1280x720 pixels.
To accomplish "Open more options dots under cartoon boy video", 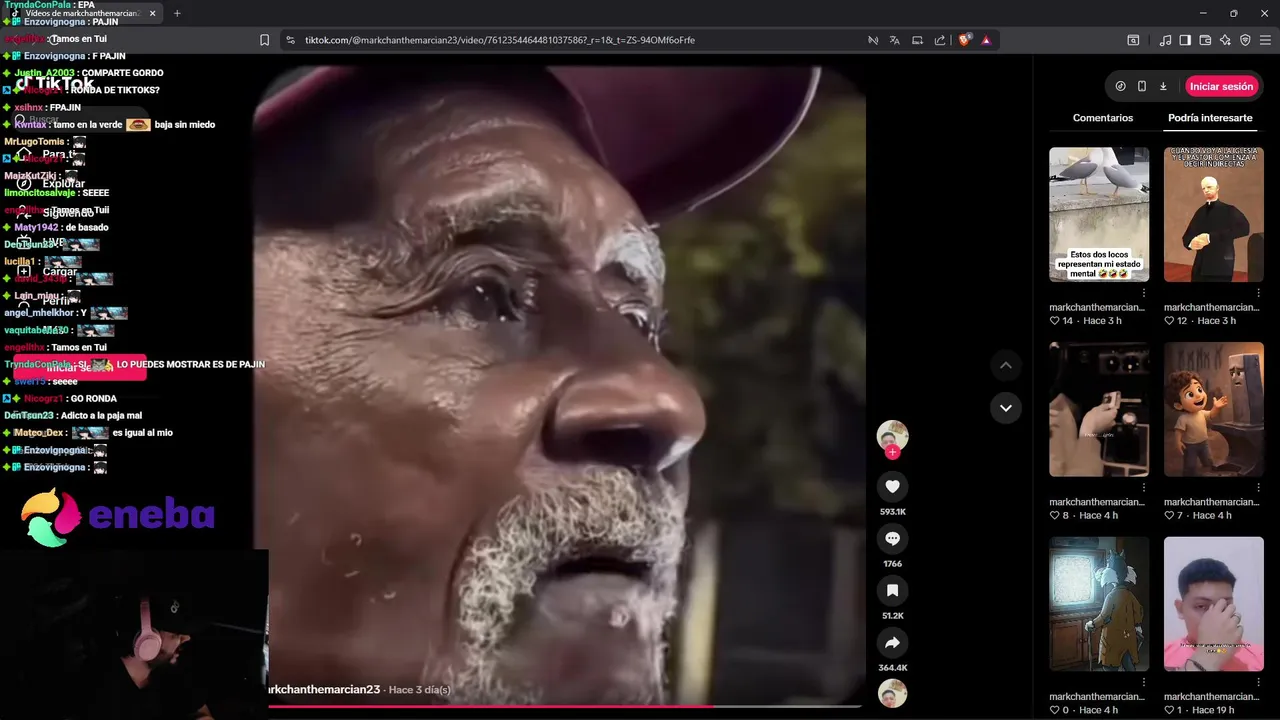I will (1259, 488).
